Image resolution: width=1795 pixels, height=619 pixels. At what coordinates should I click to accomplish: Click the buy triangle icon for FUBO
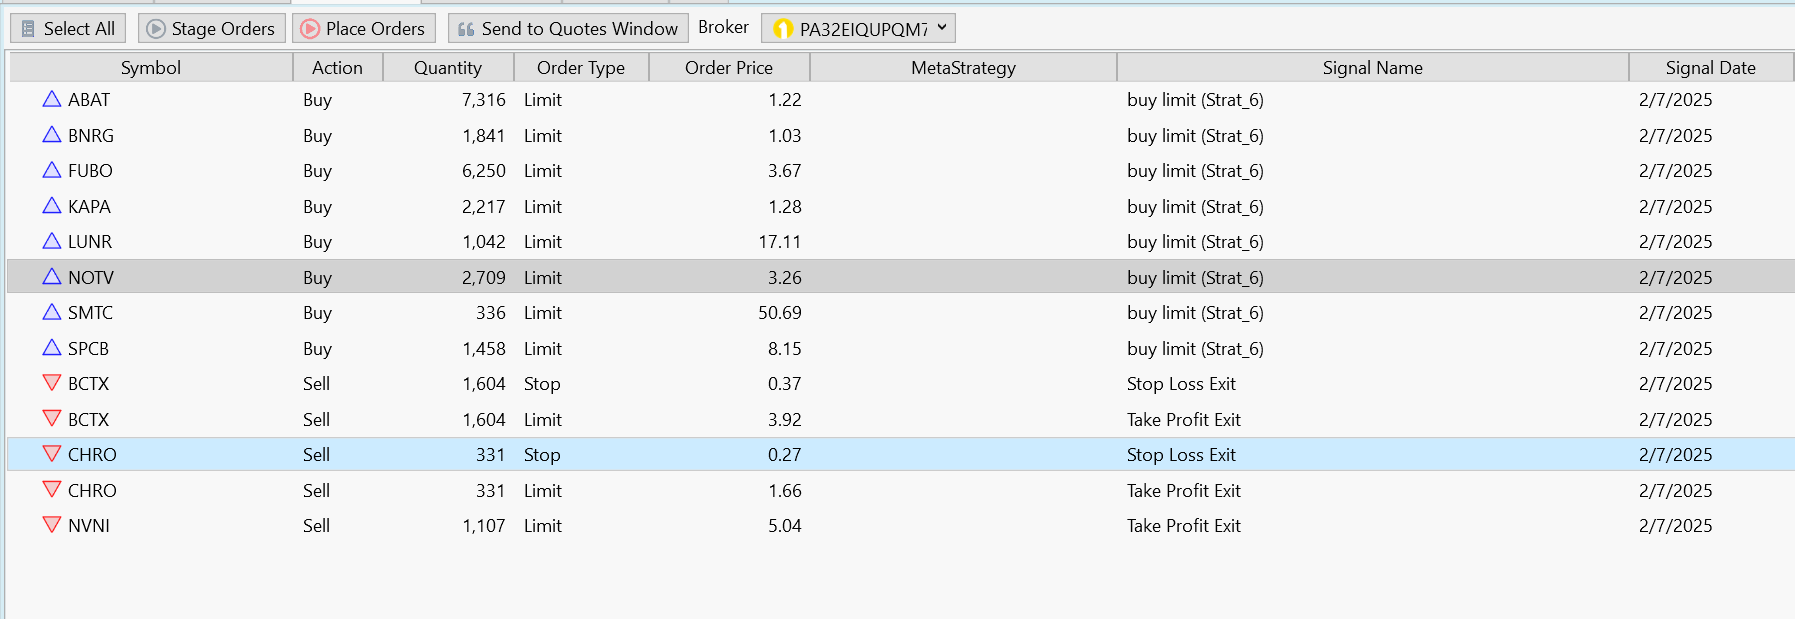click(52, 170)
